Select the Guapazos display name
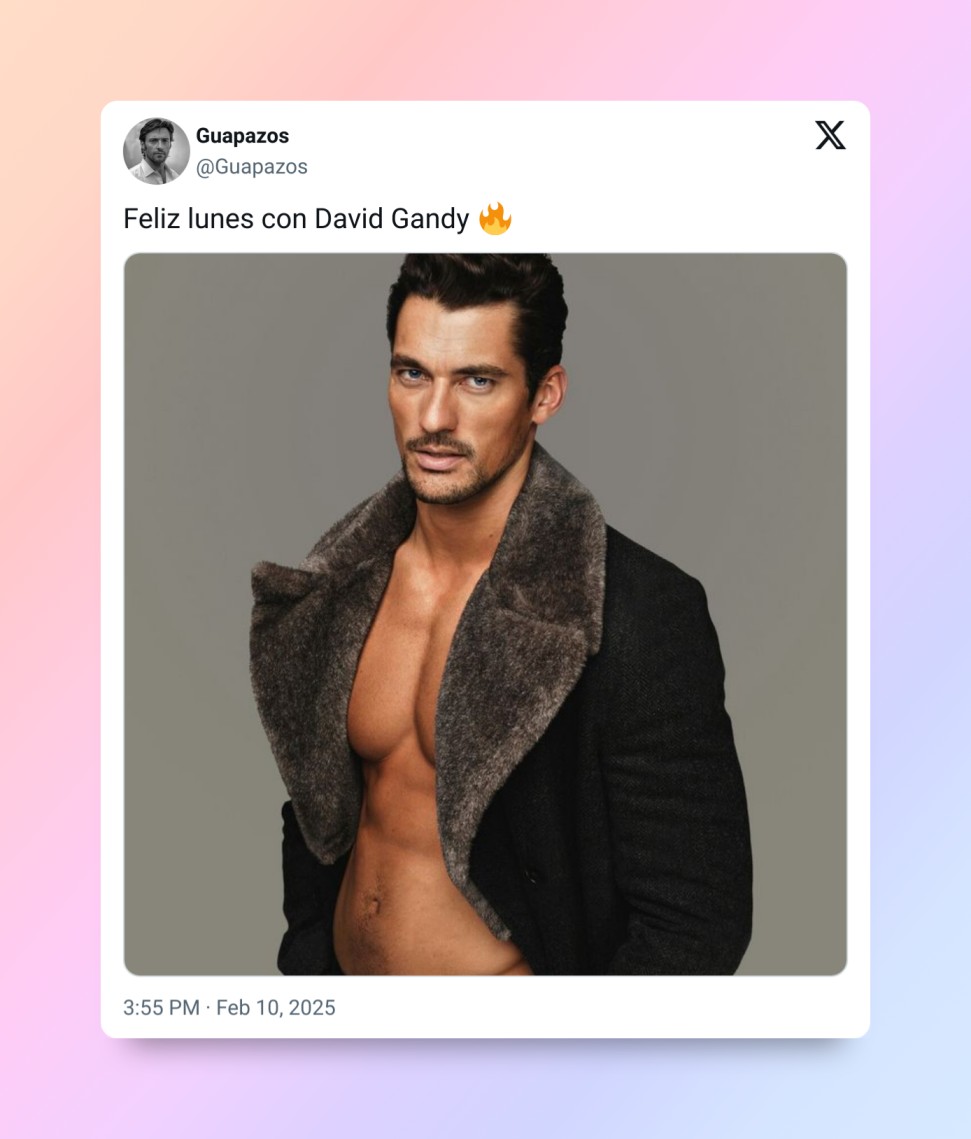This screenshot has width=971, height=1139. pos(243,136)
